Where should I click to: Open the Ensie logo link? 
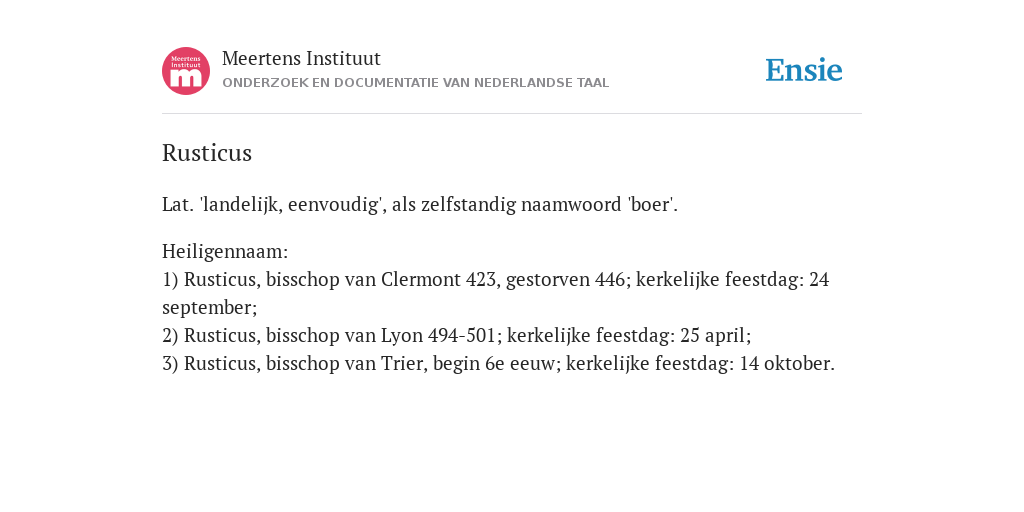tap(804, 70)
